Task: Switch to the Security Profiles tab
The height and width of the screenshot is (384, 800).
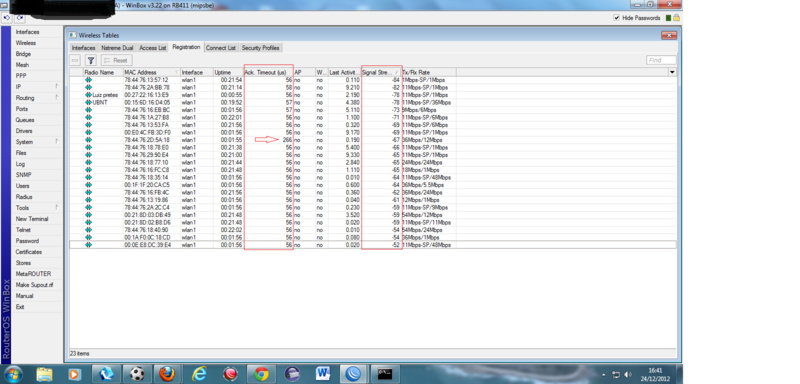Action: click(x=260, y=47)
